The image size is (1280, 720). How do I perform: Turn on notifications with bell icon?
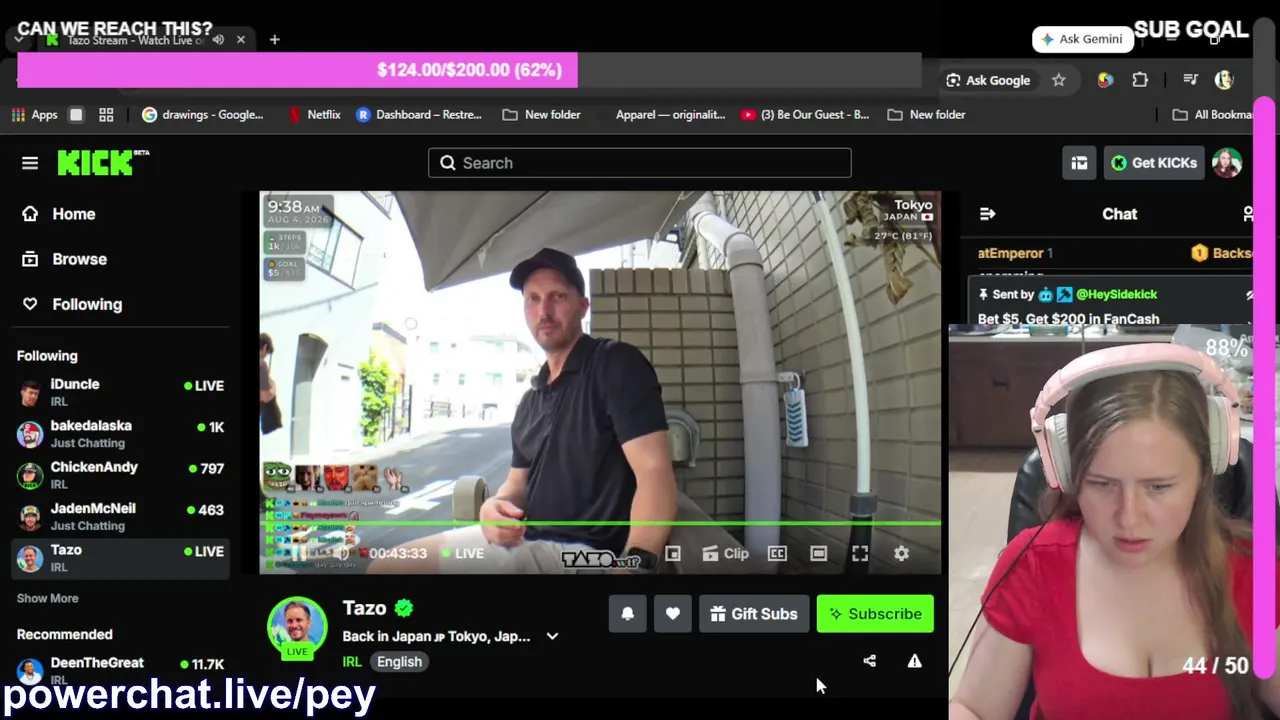628,614
